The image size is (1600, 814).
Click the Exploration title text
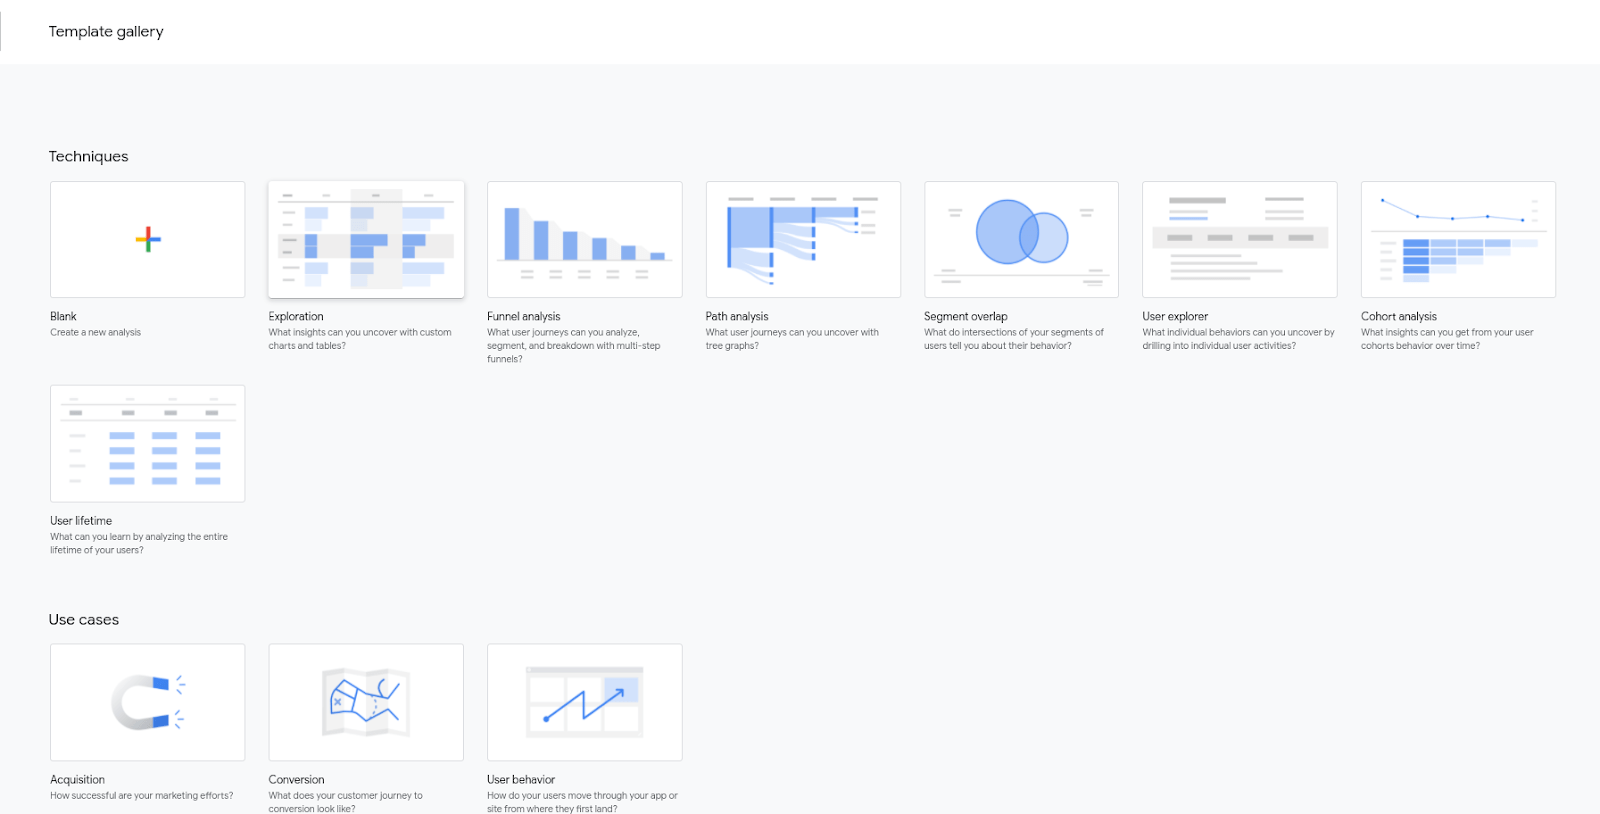point(296,316)
